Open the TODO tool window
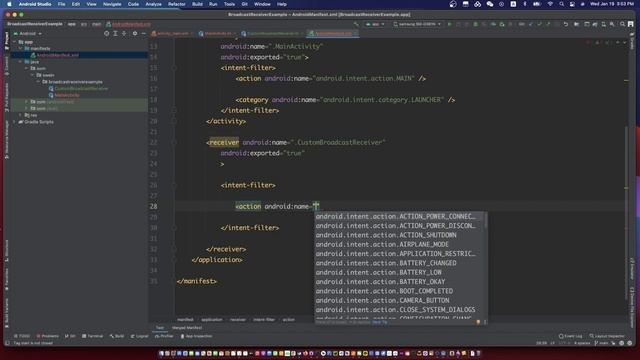 coord(22,336)
